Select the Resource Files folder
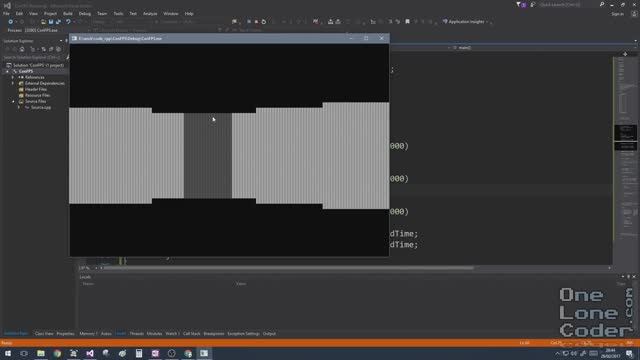 [38, 95]
